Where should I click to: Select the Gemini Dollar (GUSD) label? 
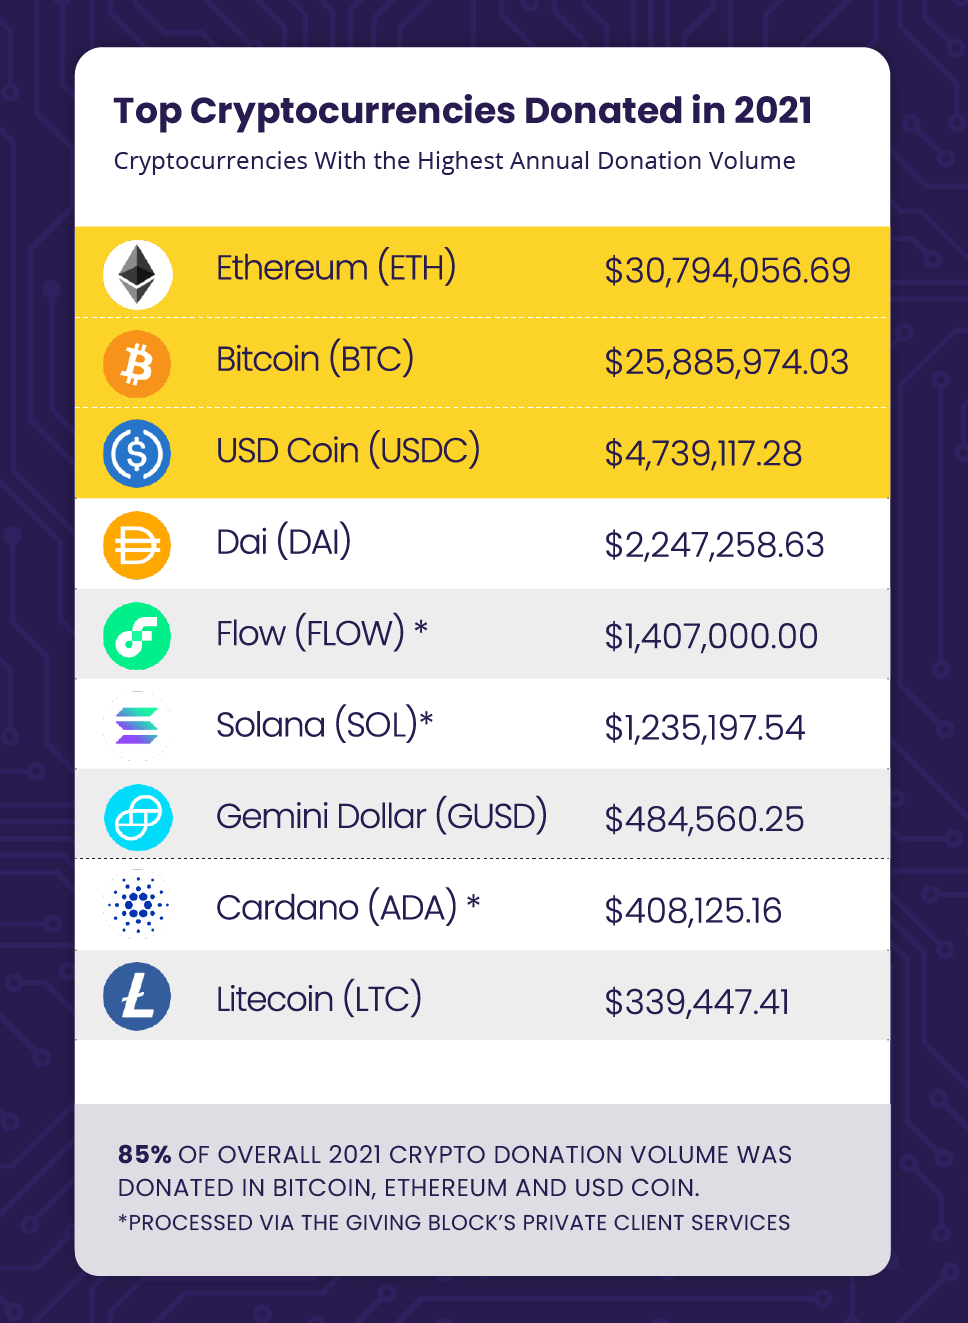pyautogui.click(x=382, y=816)
